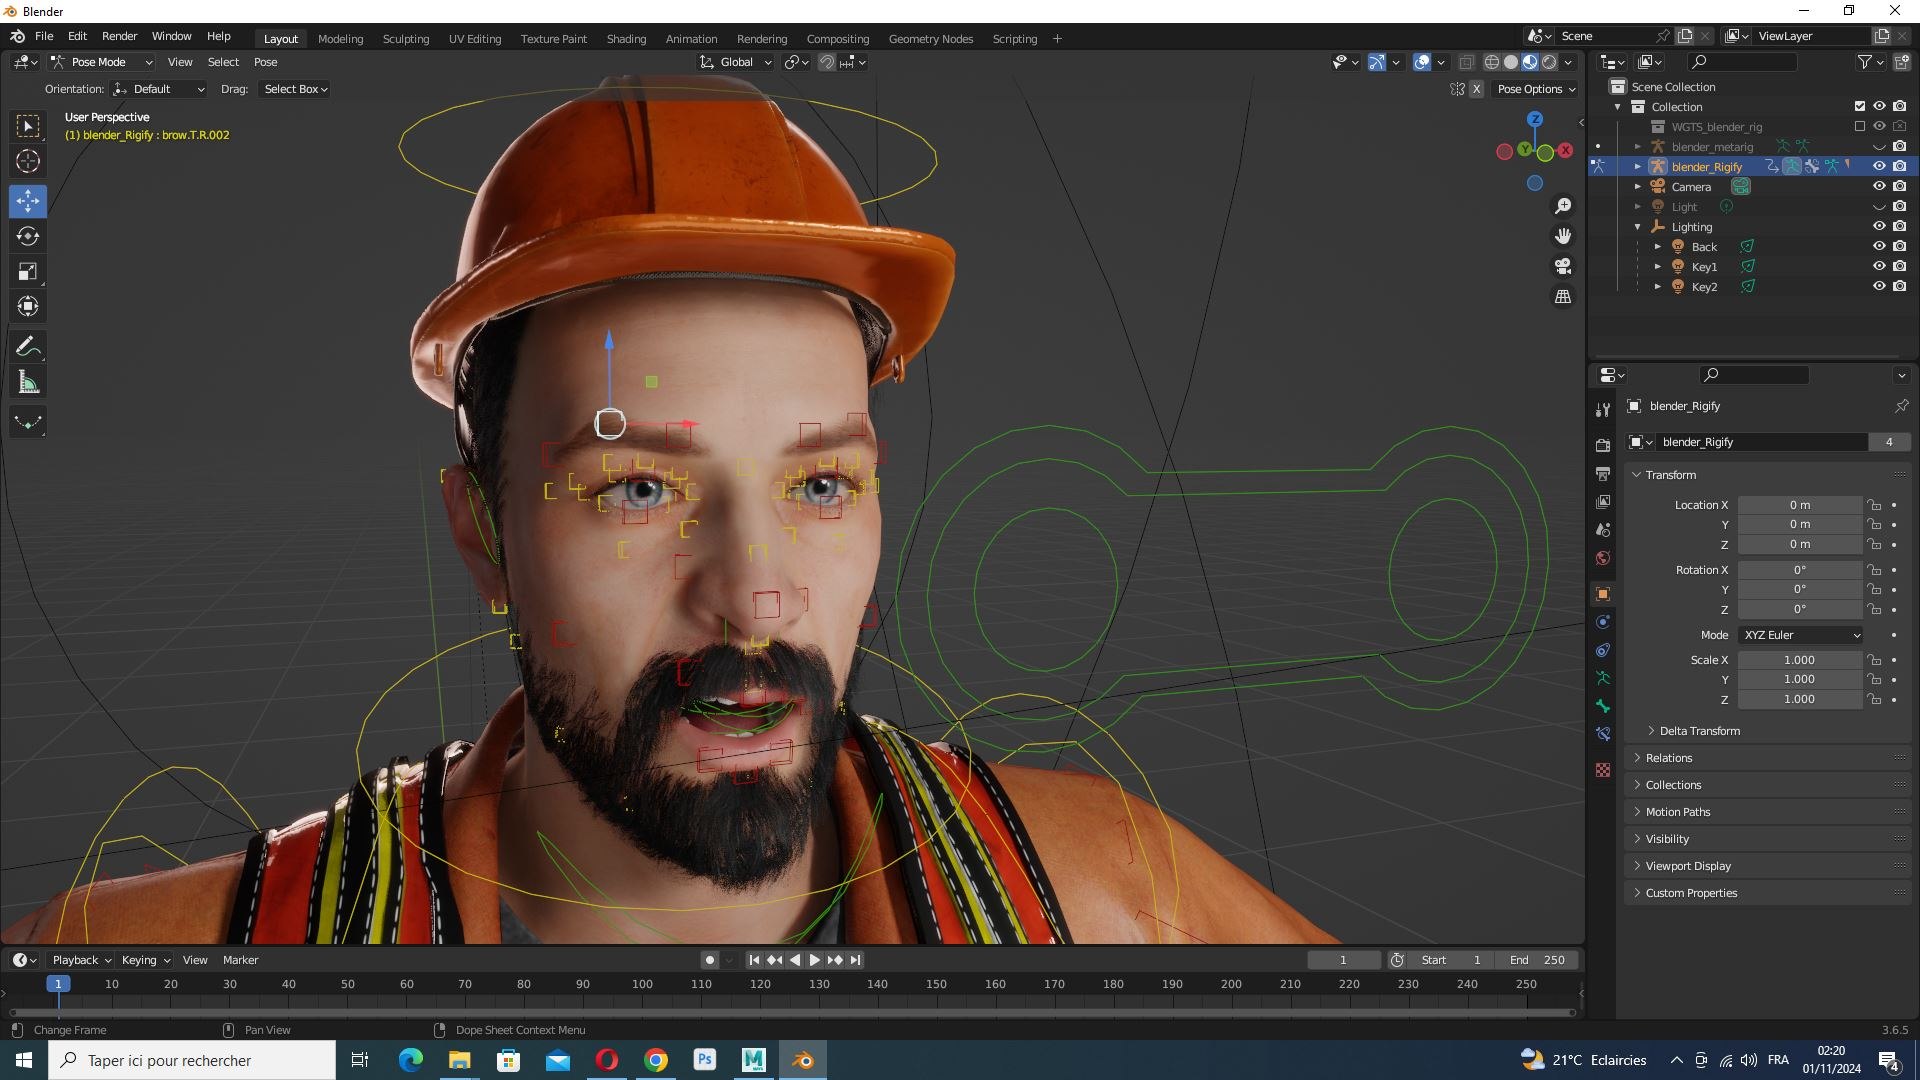This screenshot has height=1080, width=1920.
Task: Select the Transform tool
Action: [x=28, y=306]
